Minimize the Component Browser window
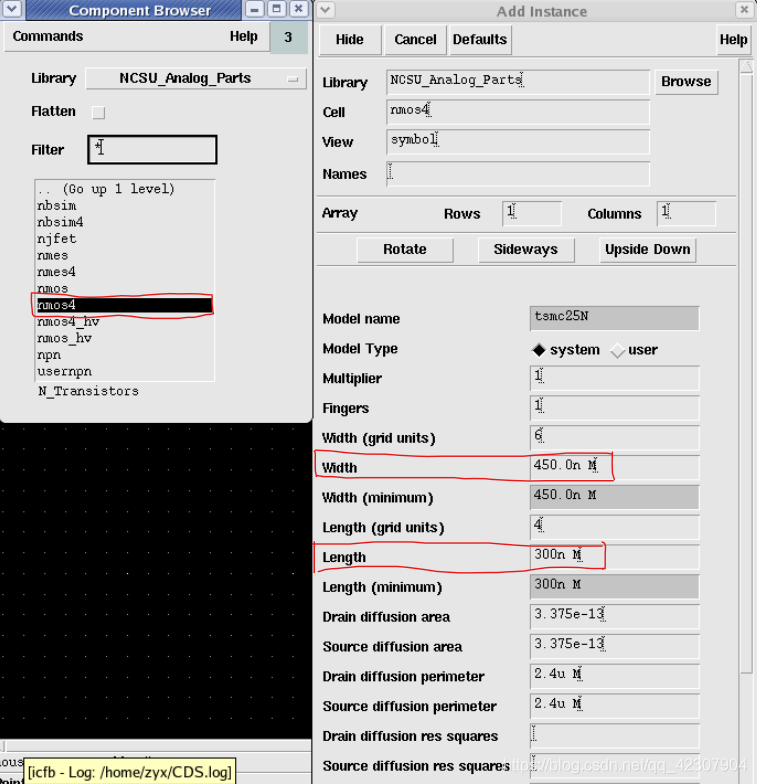This screenshot has height=784, width=757. coord(254,9)
